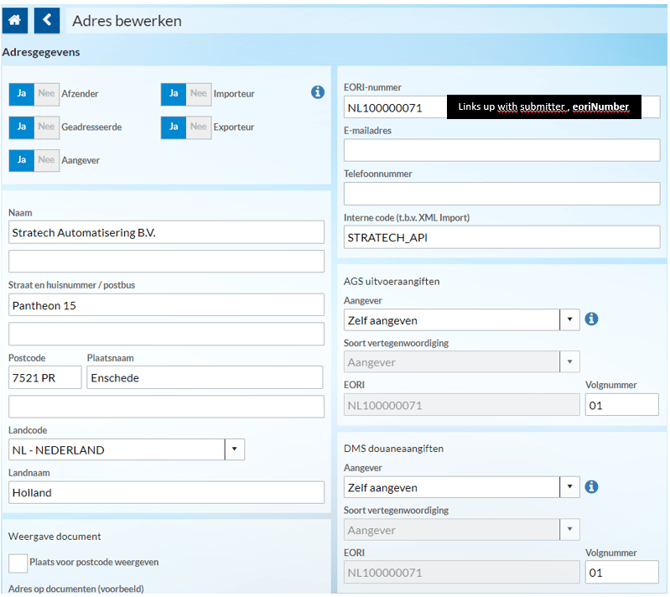This screenshot has width=670, height=597.
Task: Click the AGS uitvoeraangiften heading
Action: point(391,281)
